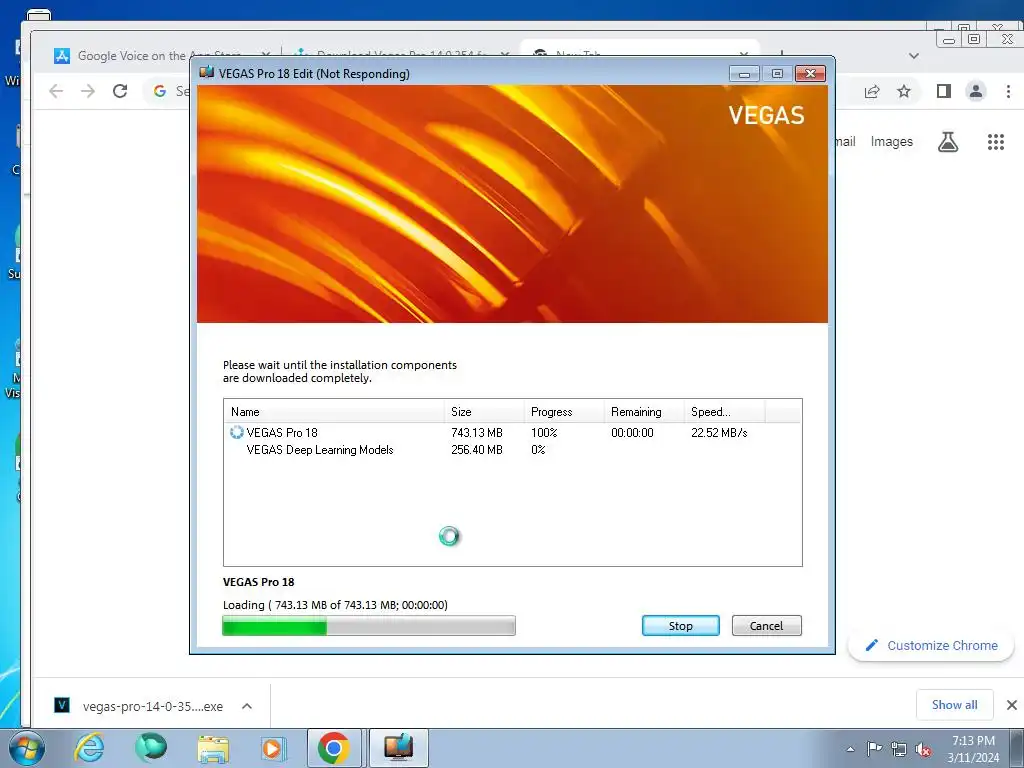
Task: Close the VEGAS Pro 18 Edit window
Action: point(810,73)
